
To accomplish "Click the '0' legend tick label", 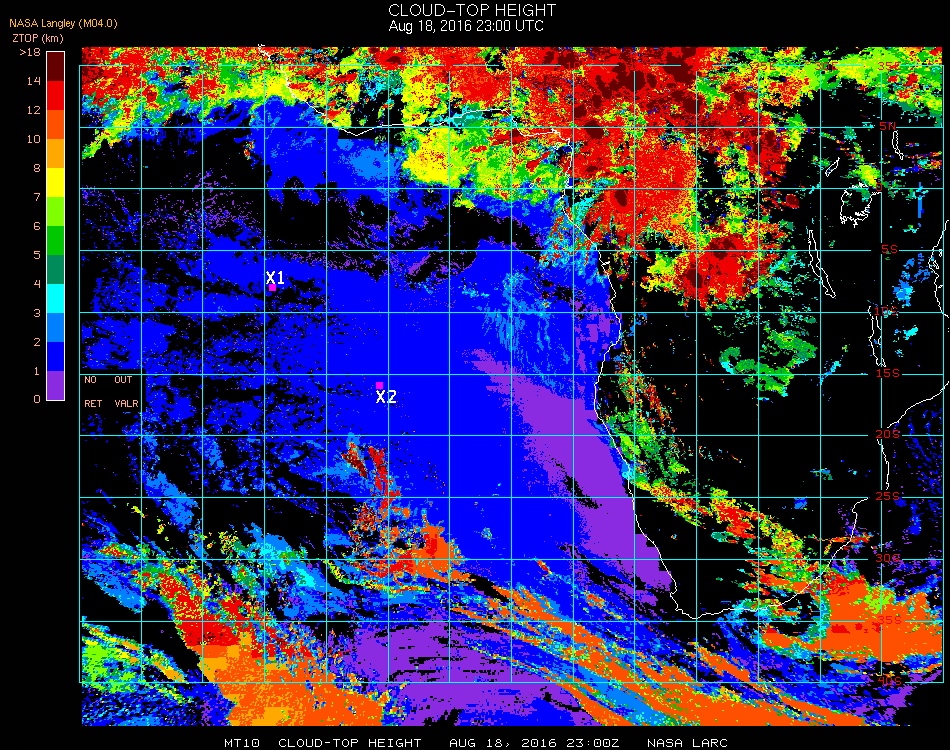I will [x=37, y=399].
